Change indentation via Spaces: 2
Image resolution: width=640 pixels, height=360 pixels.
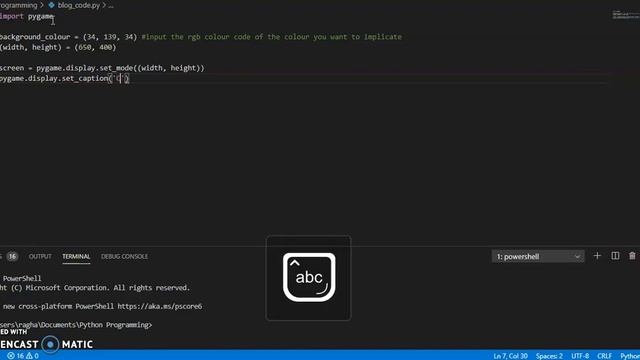coord(549,356)
